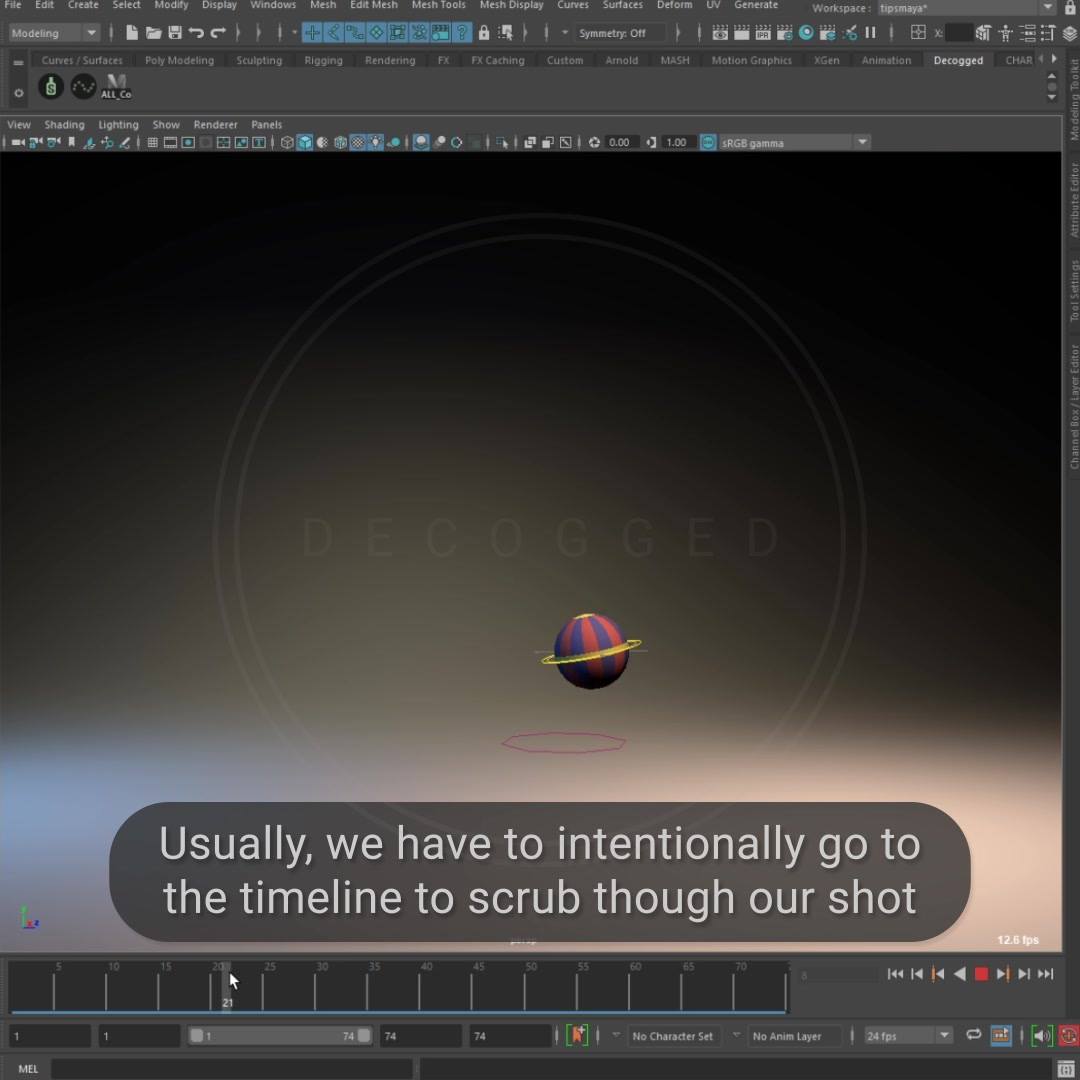Open No Character Set dropdown
Viewport: 1080px width, 1080px height.
[672, 1036]
